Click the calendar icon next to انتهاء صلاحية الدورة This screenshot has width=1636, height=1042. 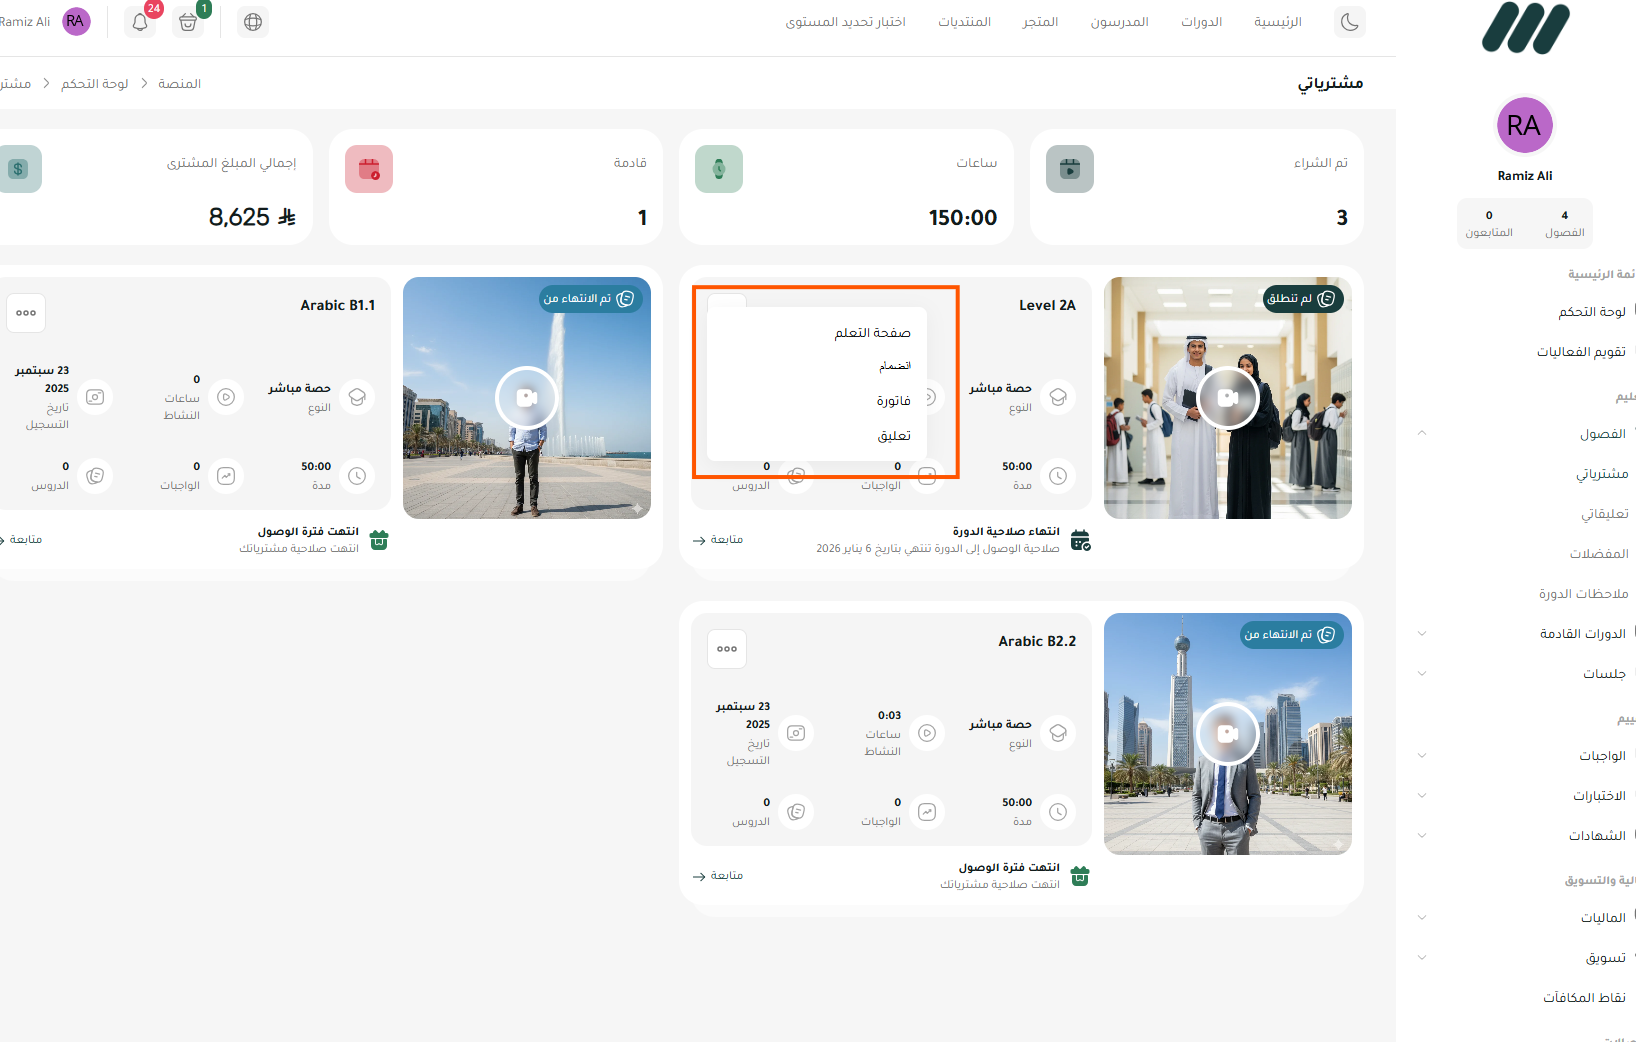[1080, 541]
